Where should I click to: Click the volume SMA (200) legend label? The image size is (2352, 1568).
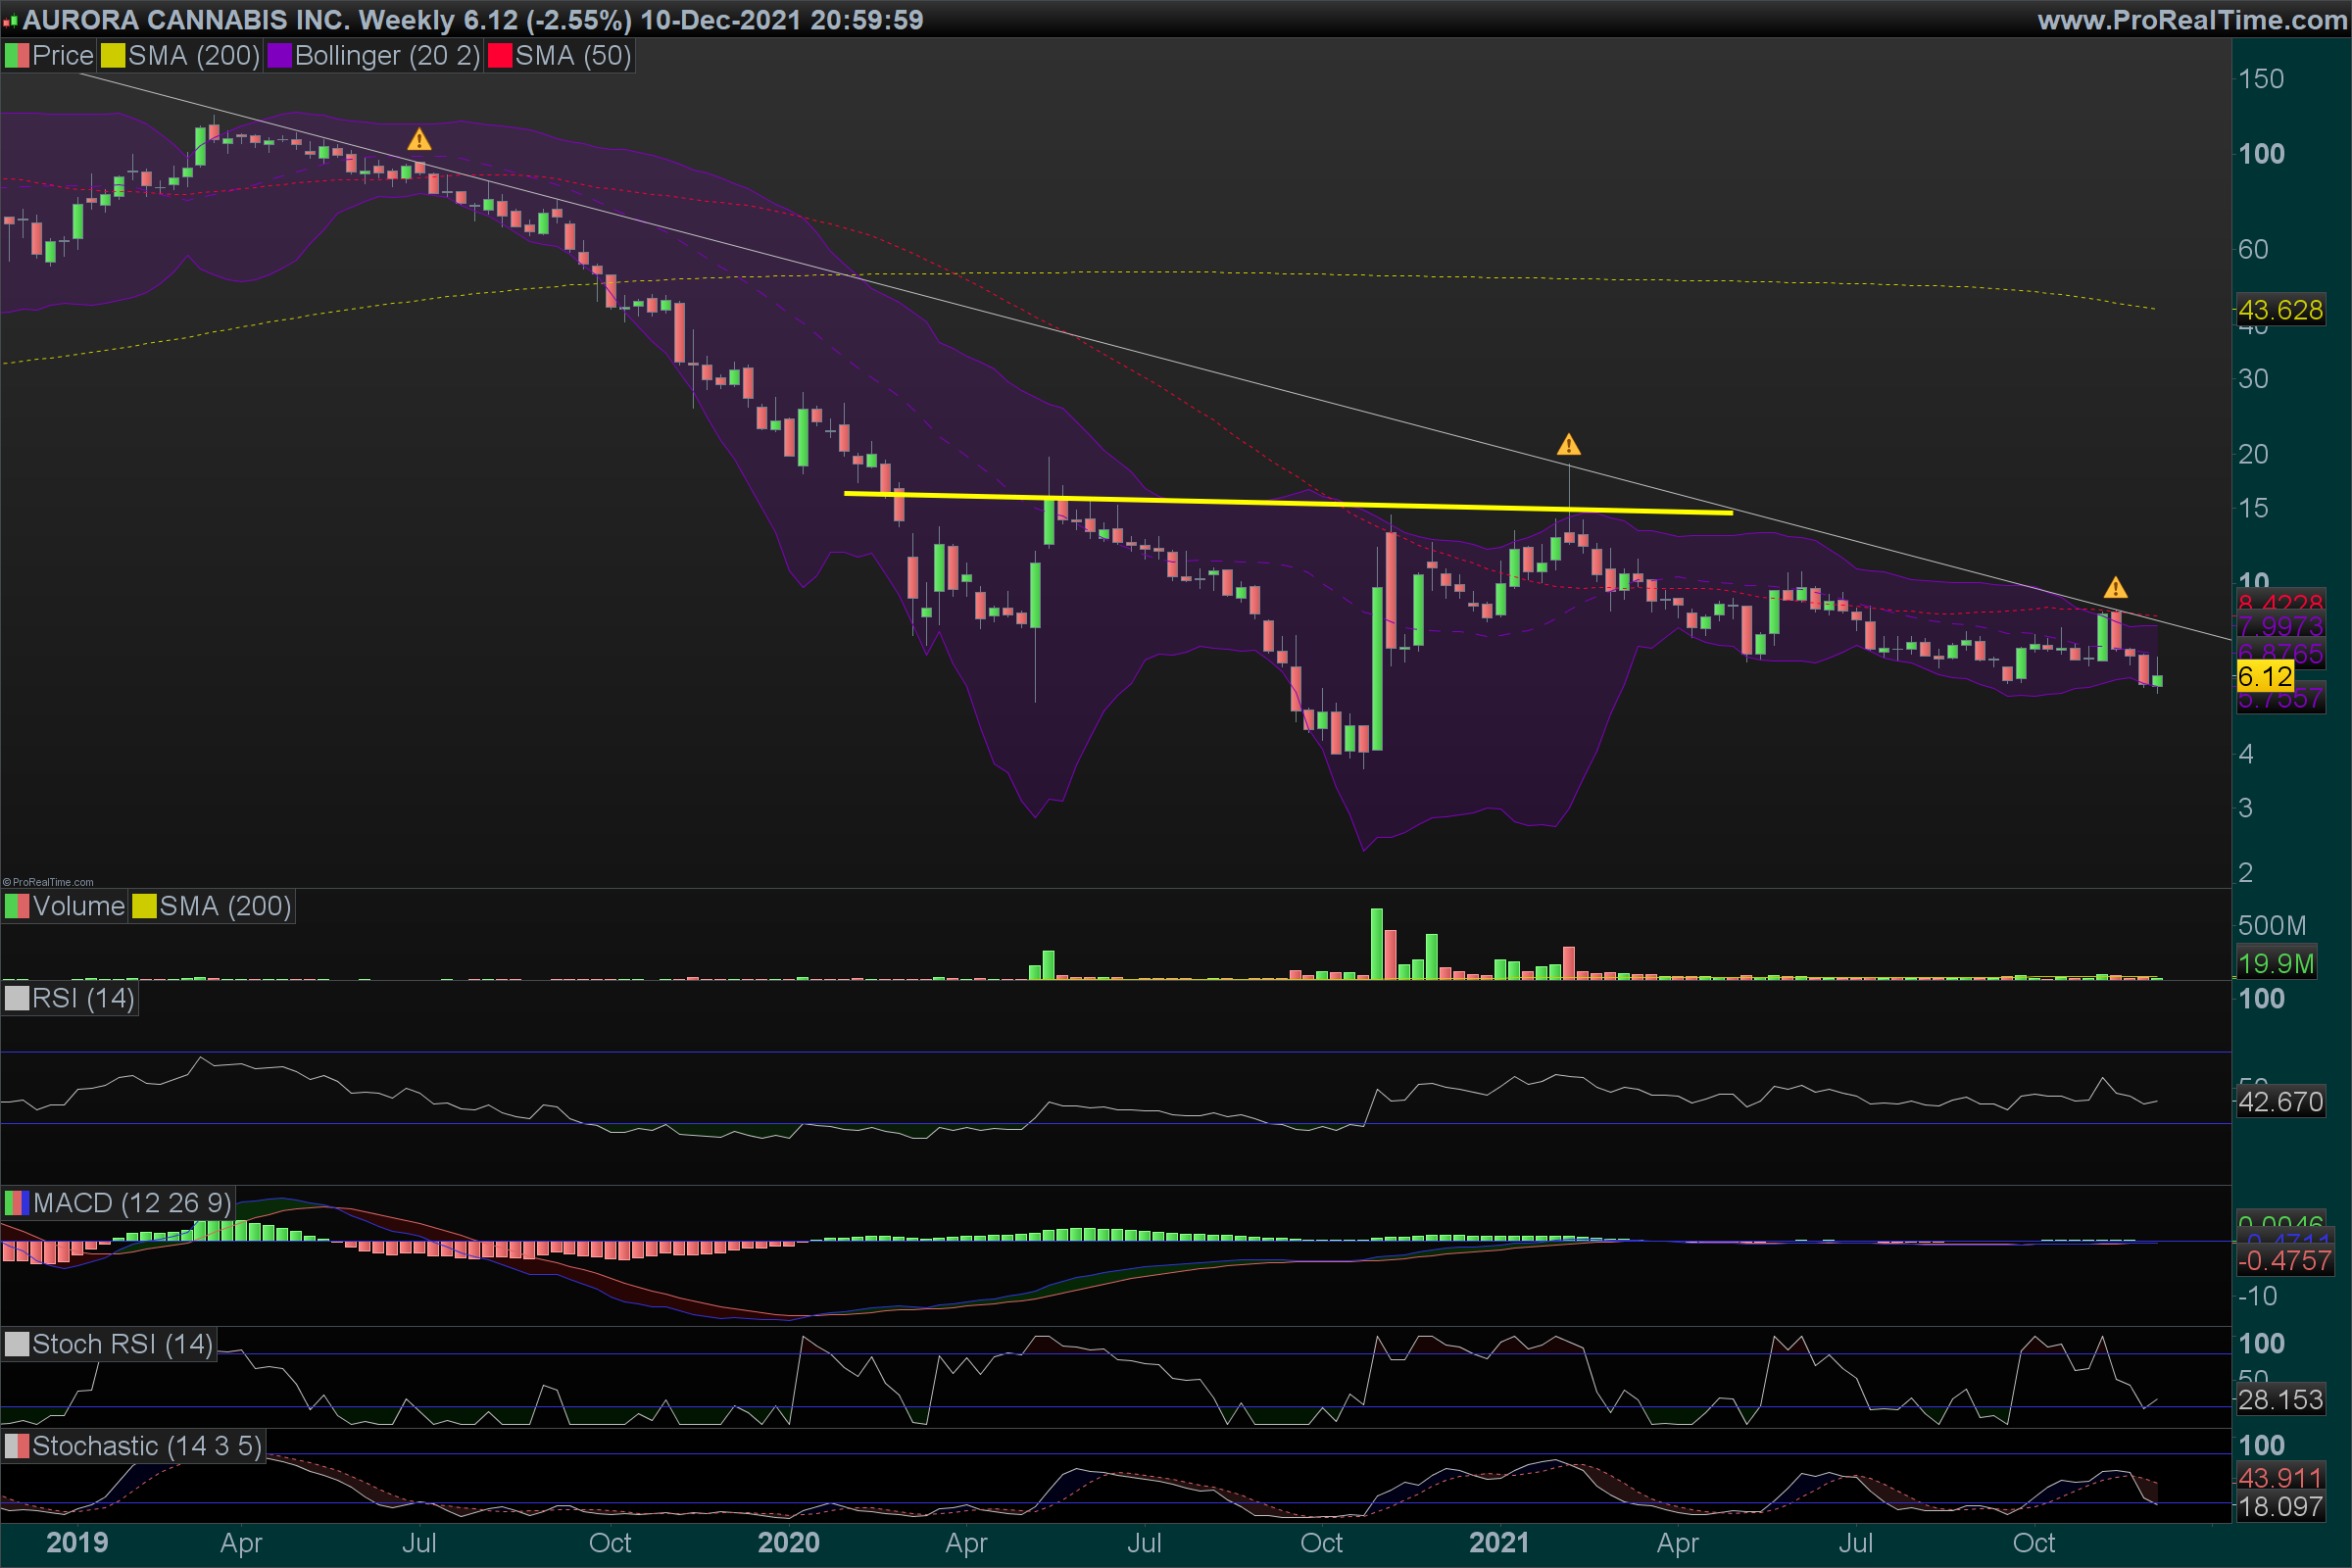pyautogui.click(x=224, y=906)
